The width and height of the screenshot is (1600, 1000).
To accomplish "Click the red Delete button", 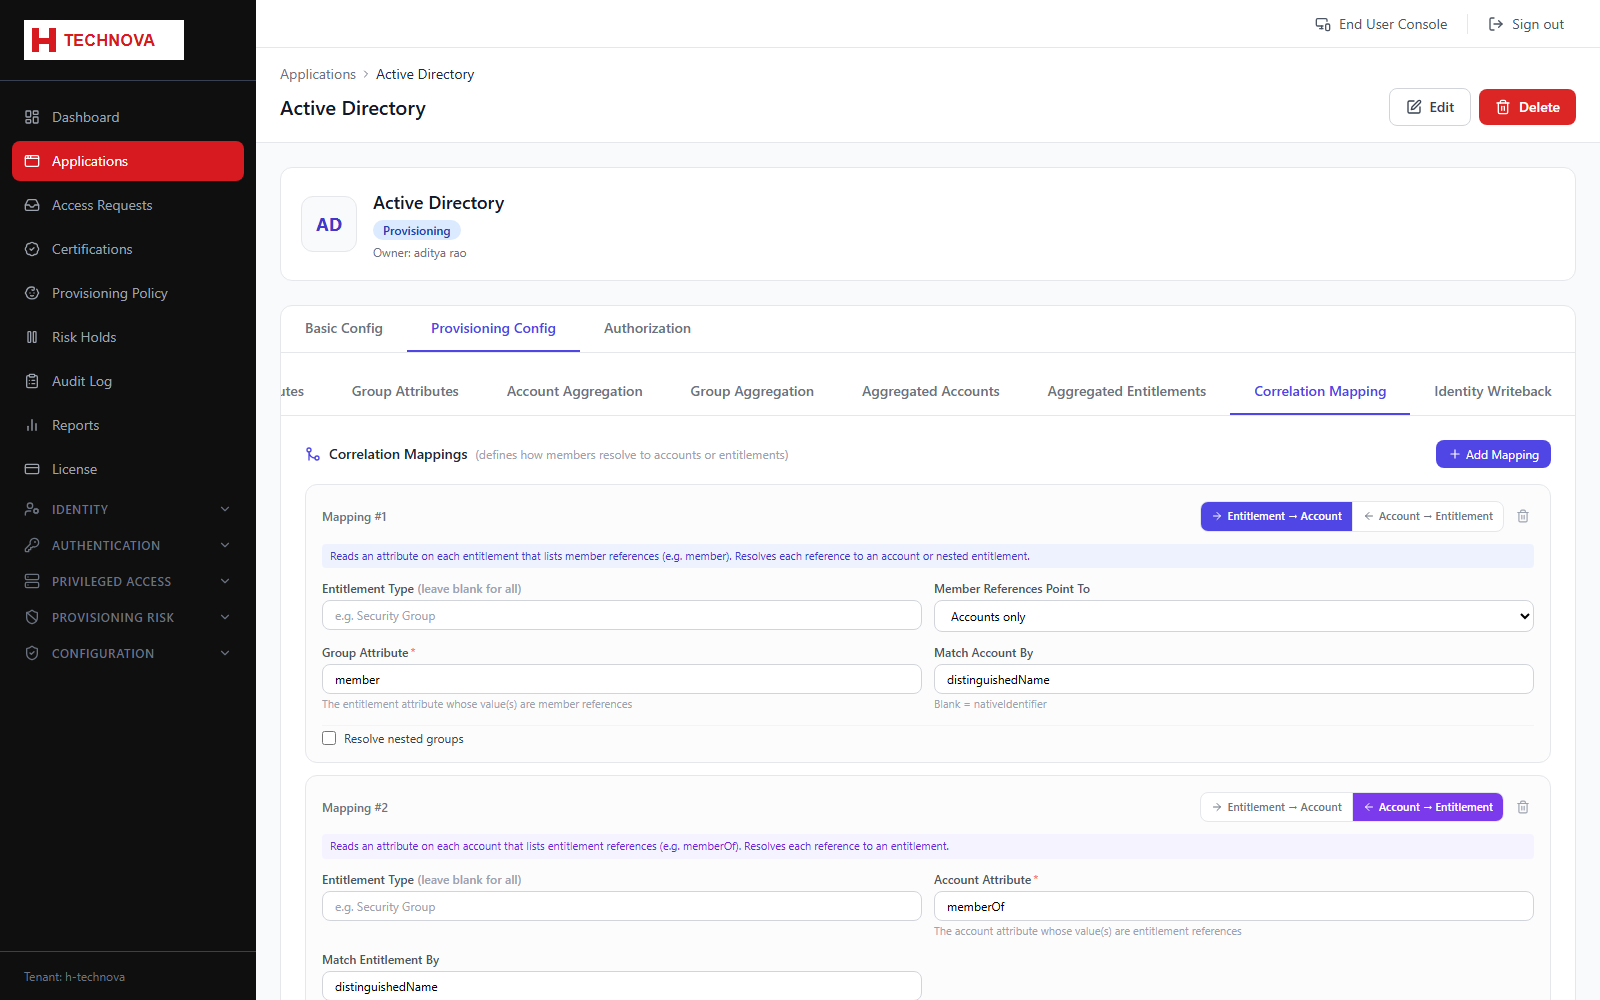I will click(1527, 107).
